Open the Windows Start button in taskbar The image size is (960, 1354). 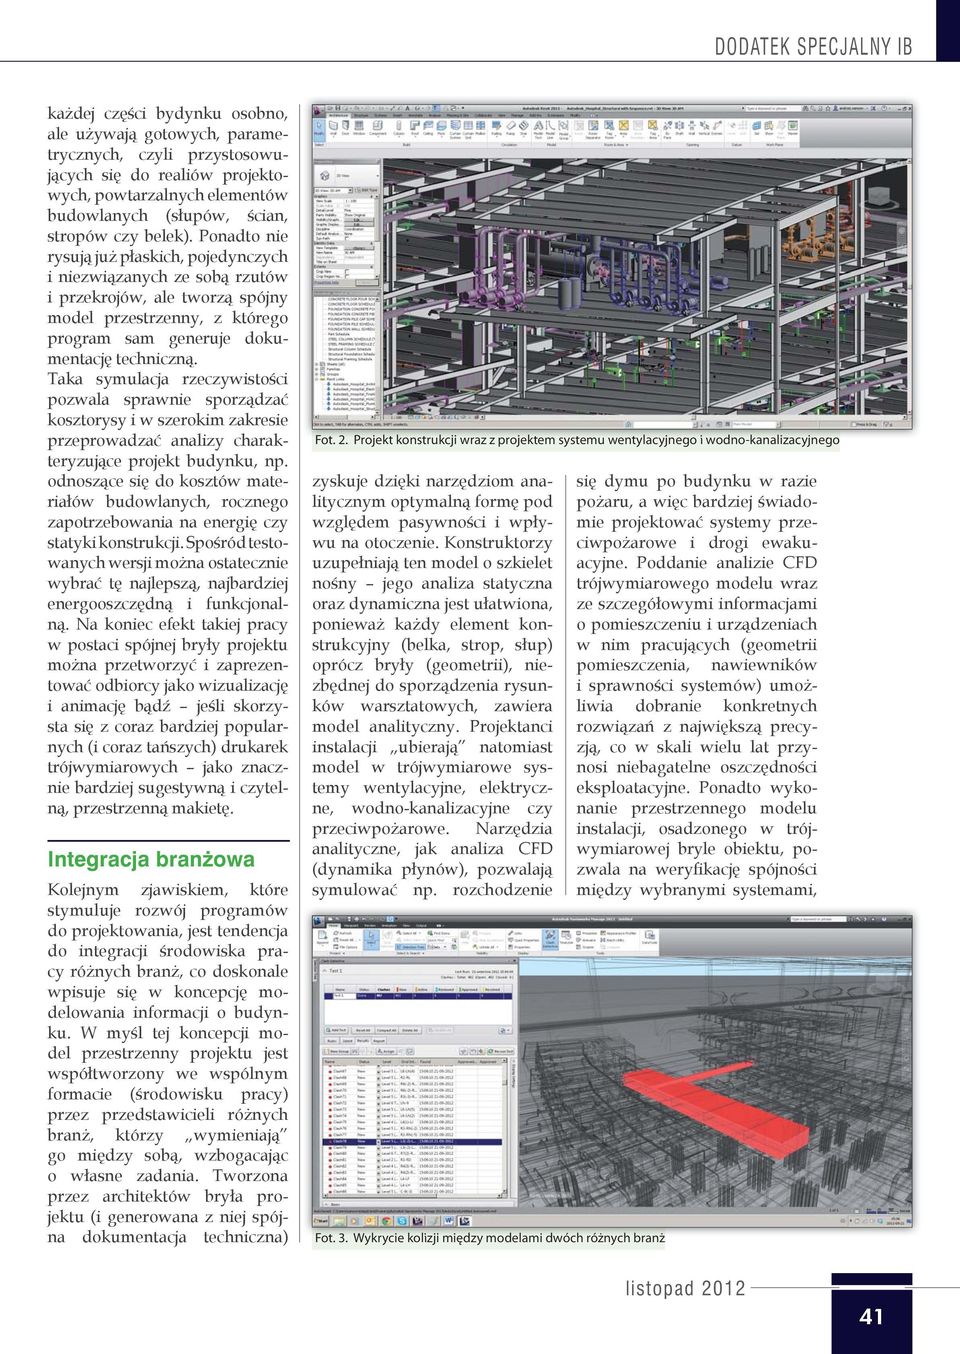[x=321, y=1221]
